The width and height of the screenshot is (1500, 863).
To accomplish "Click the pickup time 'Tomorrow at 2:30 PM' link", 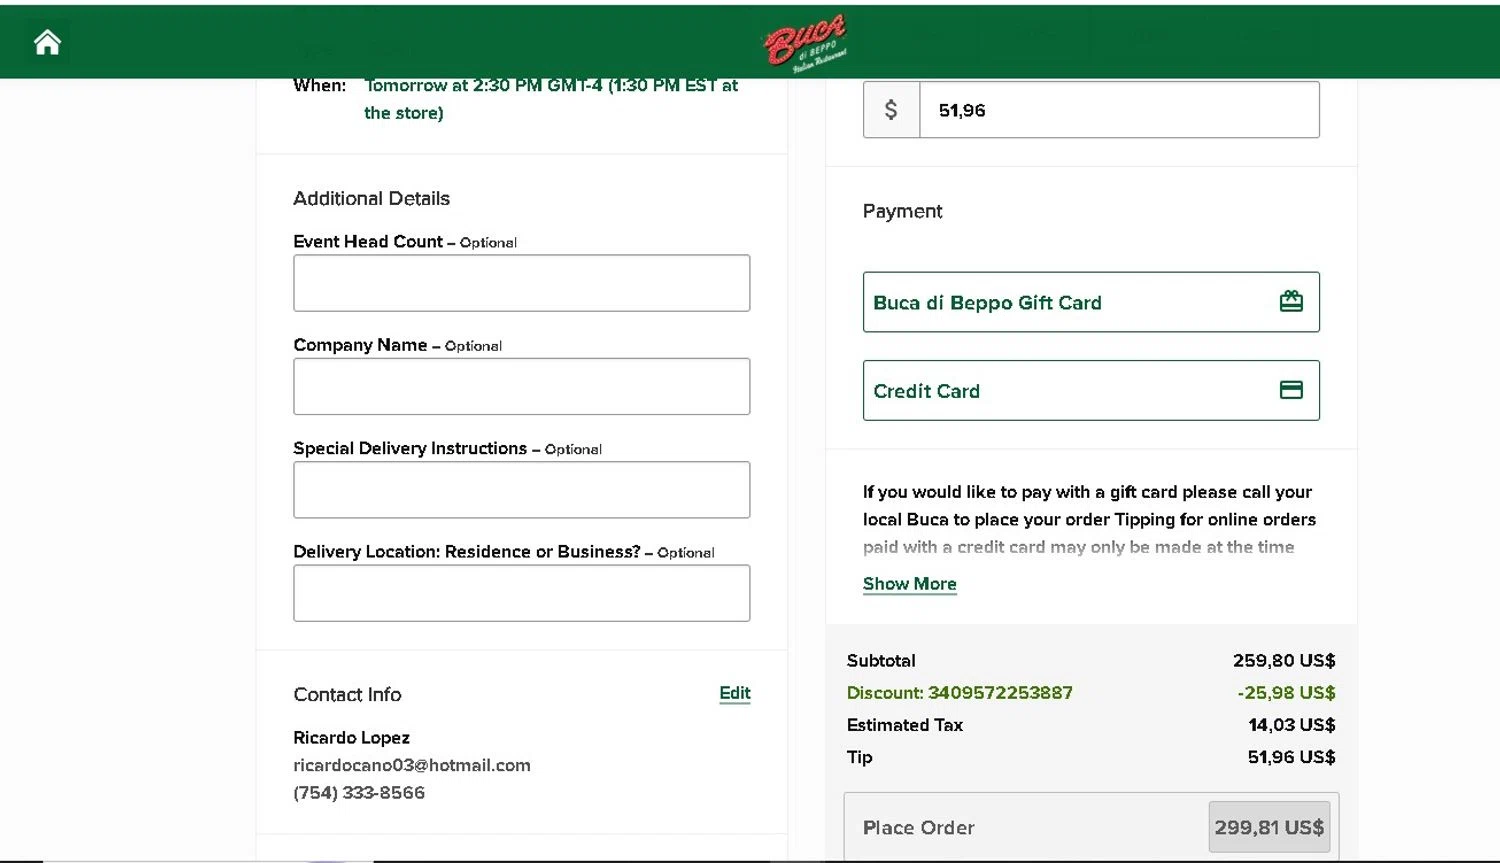I will 551,99.
